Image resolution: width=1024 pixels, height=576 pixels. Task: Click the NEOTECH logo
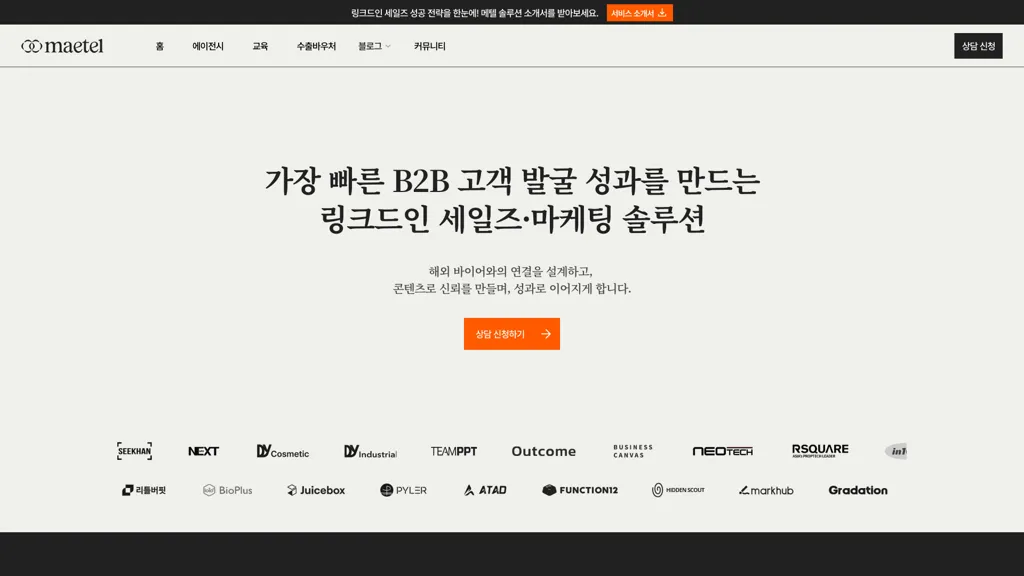(722, 451)
